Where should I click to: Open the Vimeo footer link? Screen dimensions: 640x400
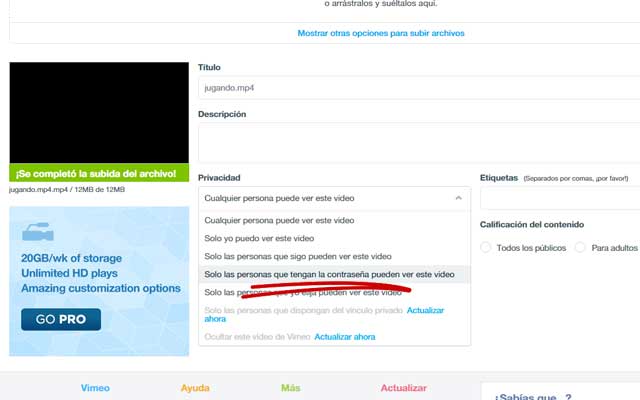(95, 388)
